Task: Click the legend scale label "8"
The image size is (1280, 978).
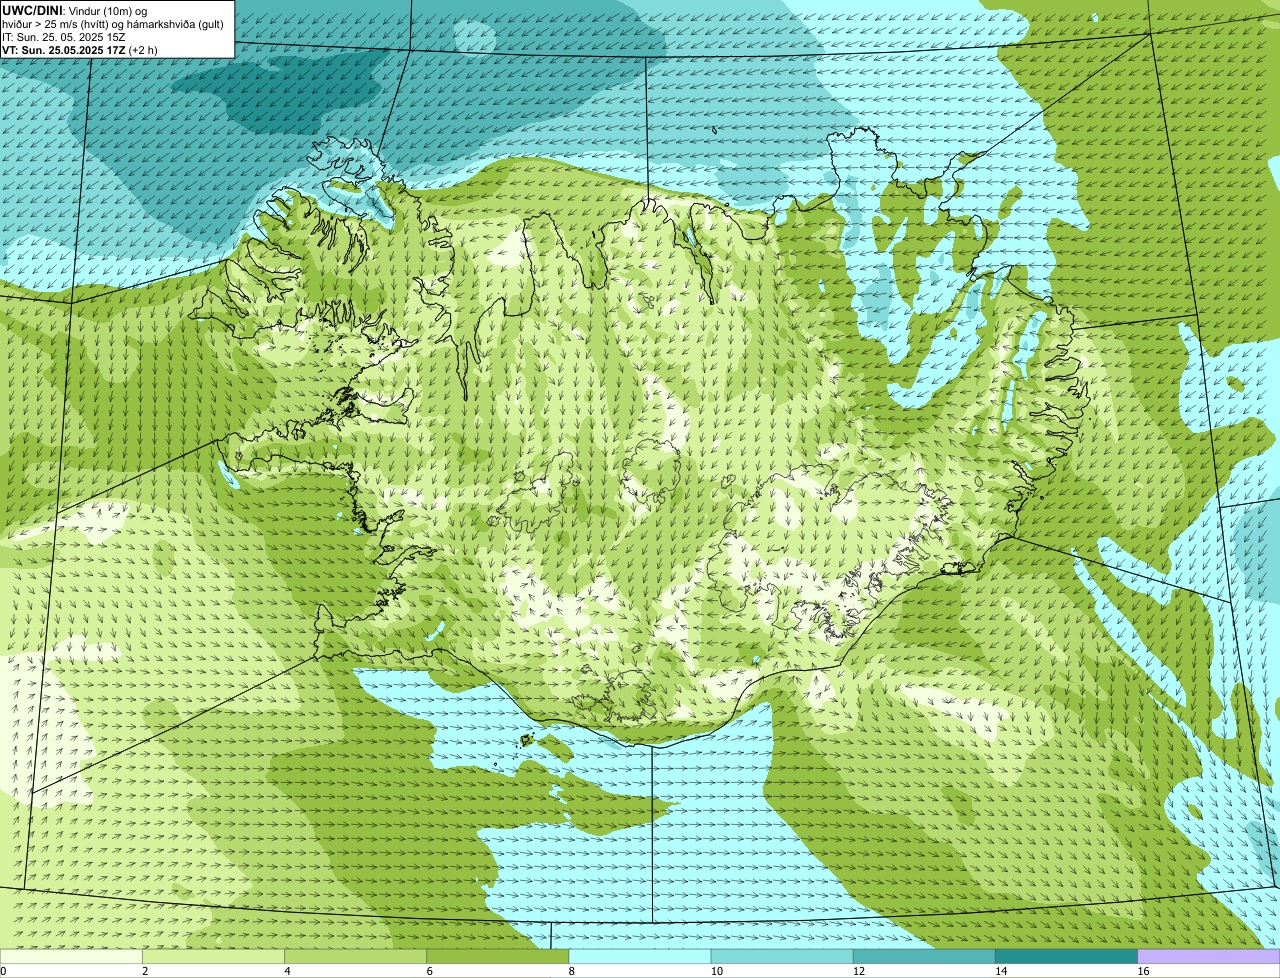Action: tap(572, 971)
